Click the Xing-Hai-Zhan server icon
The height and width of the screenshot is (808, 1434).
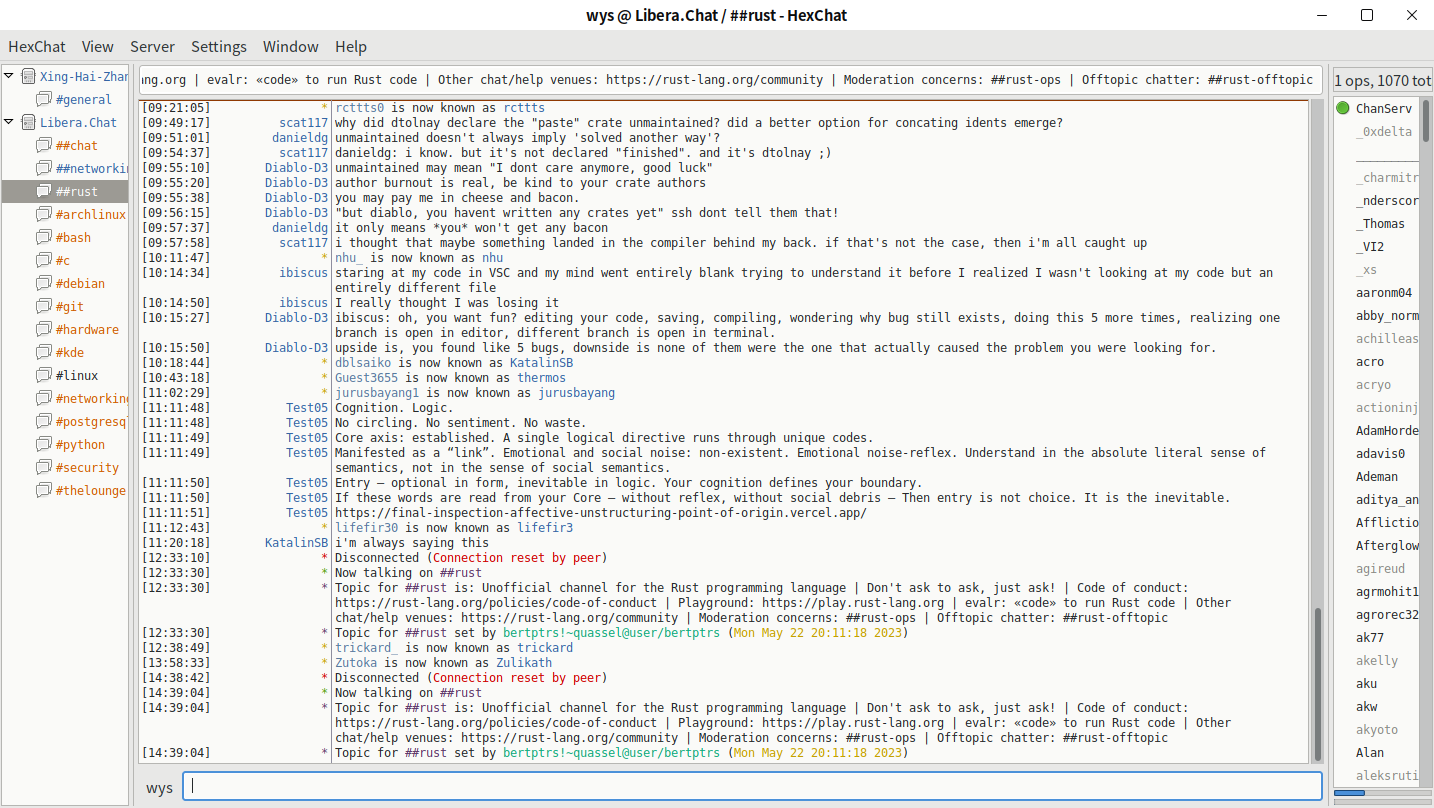point(28,76)
